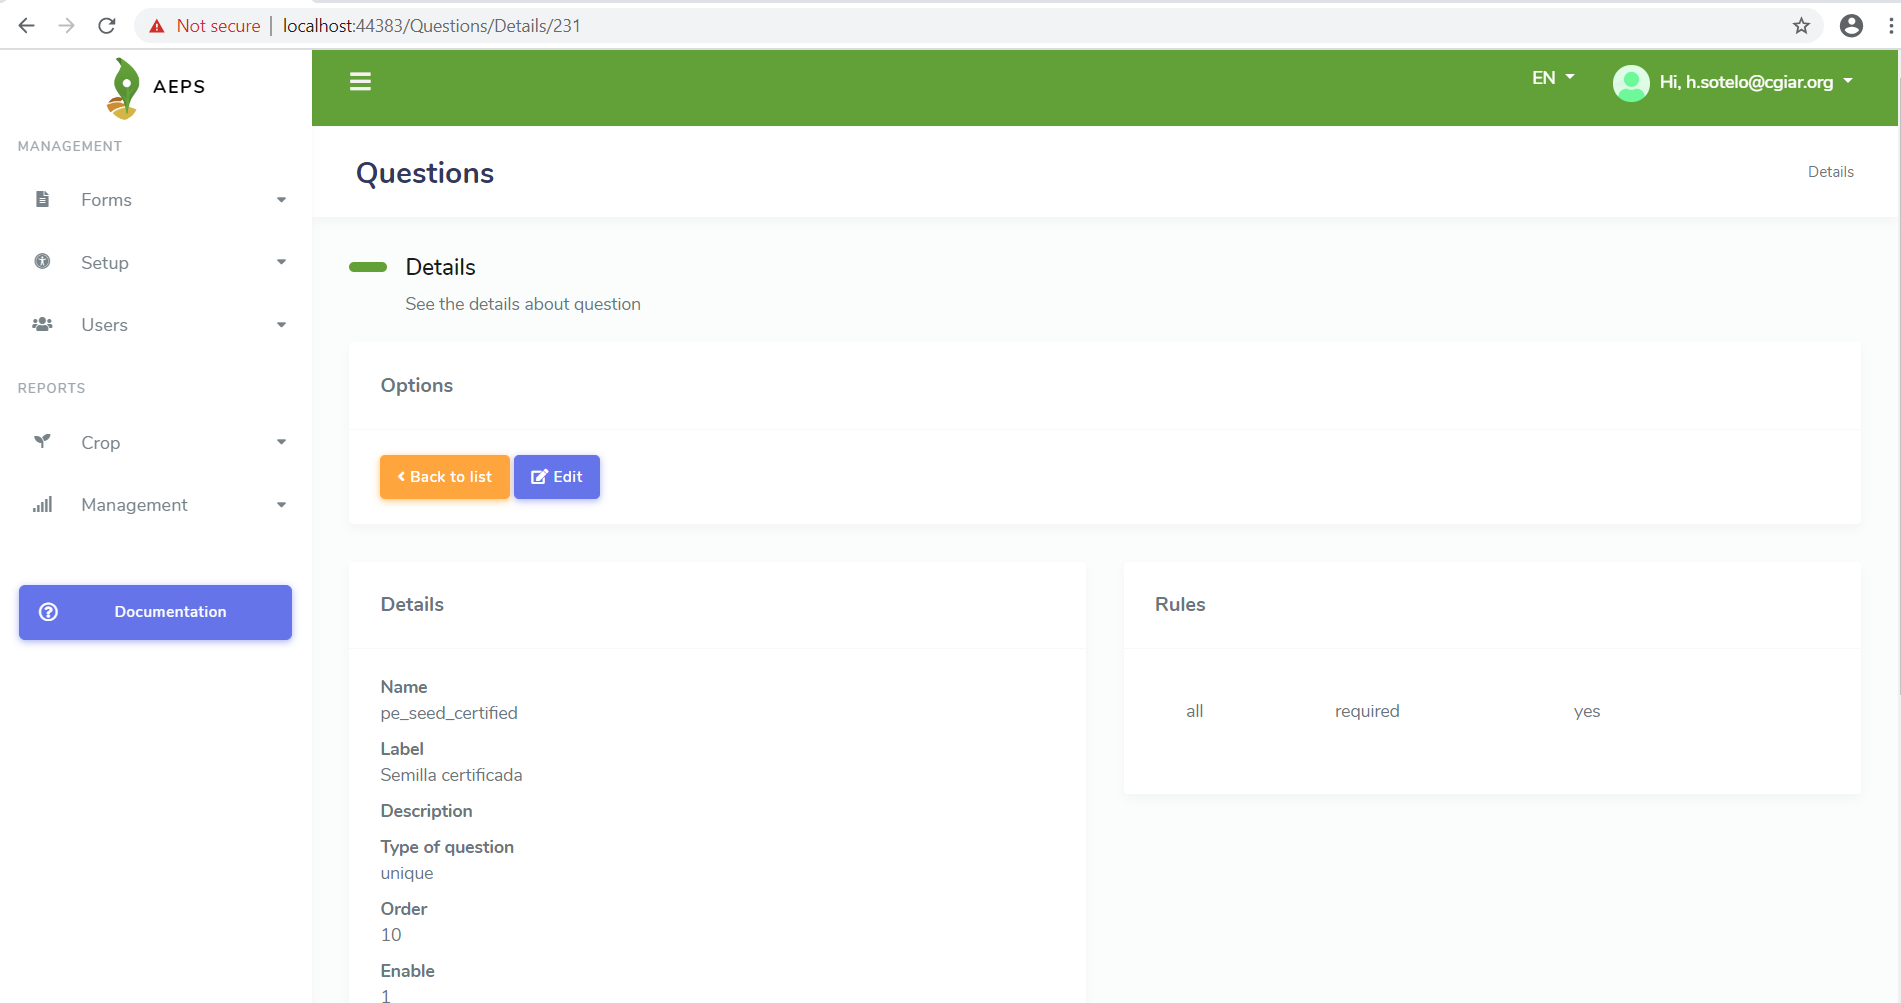This screenshot has height=1003, width=1901.
Task: Click the Documentation question mark icon
Action: [x=48, y=611]
